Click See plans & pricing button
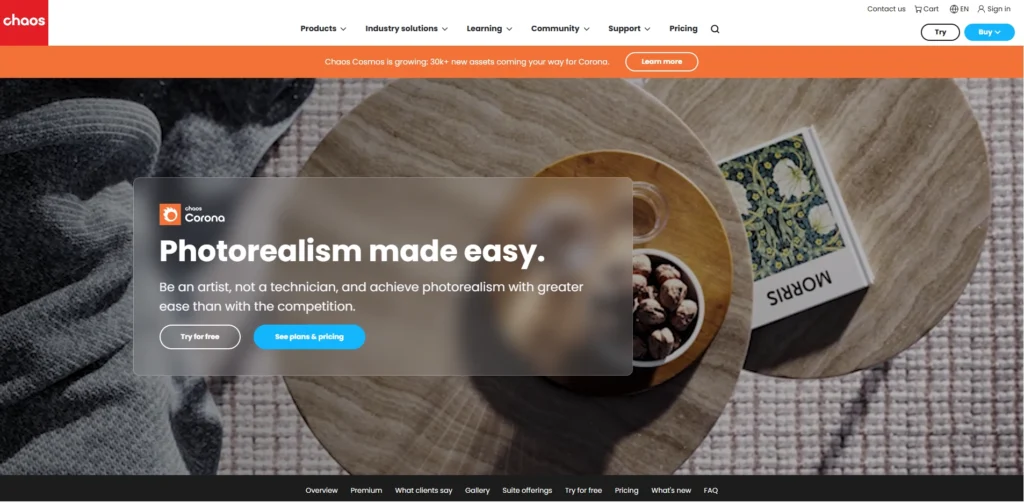Viewport: 1024px width, 503px height. click(x=309, y=337)
